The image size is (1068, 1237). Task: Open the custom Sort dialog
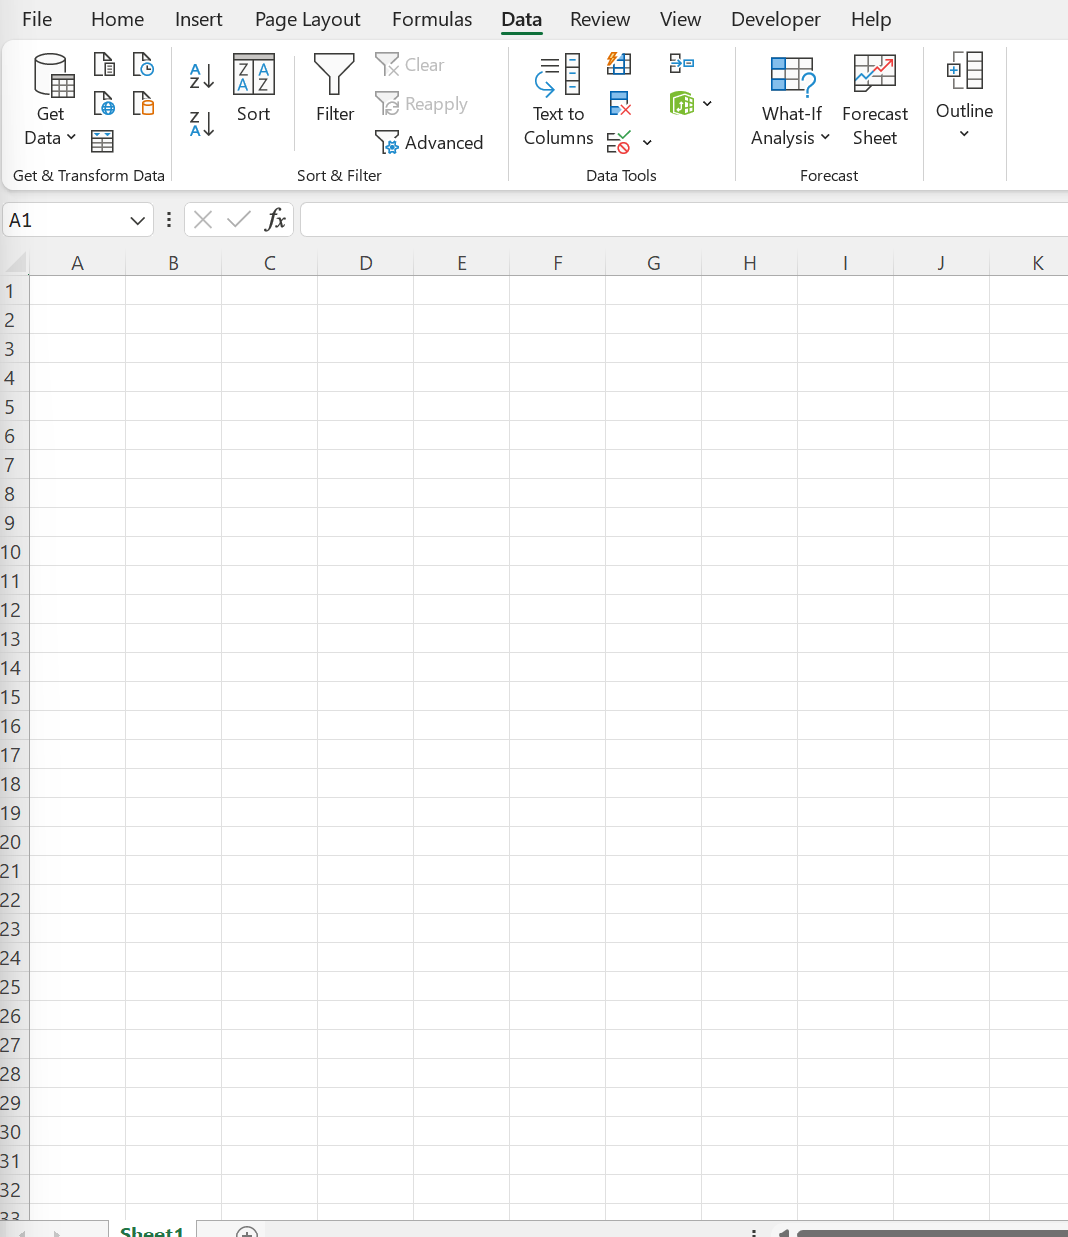pos(254,89)
